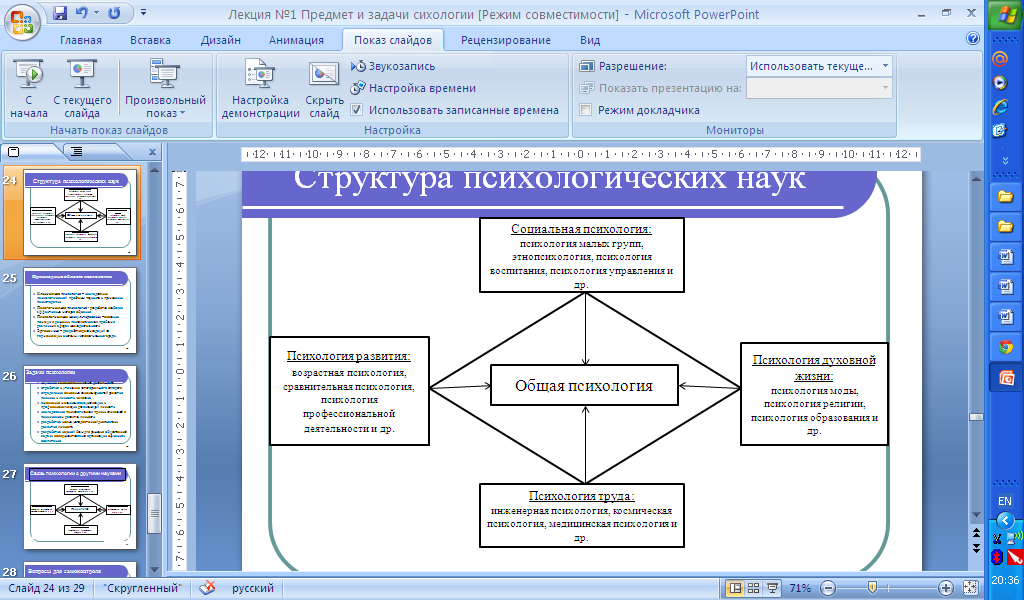
Task: Open the undo history dropdown arrow
Action: point(96,12)
